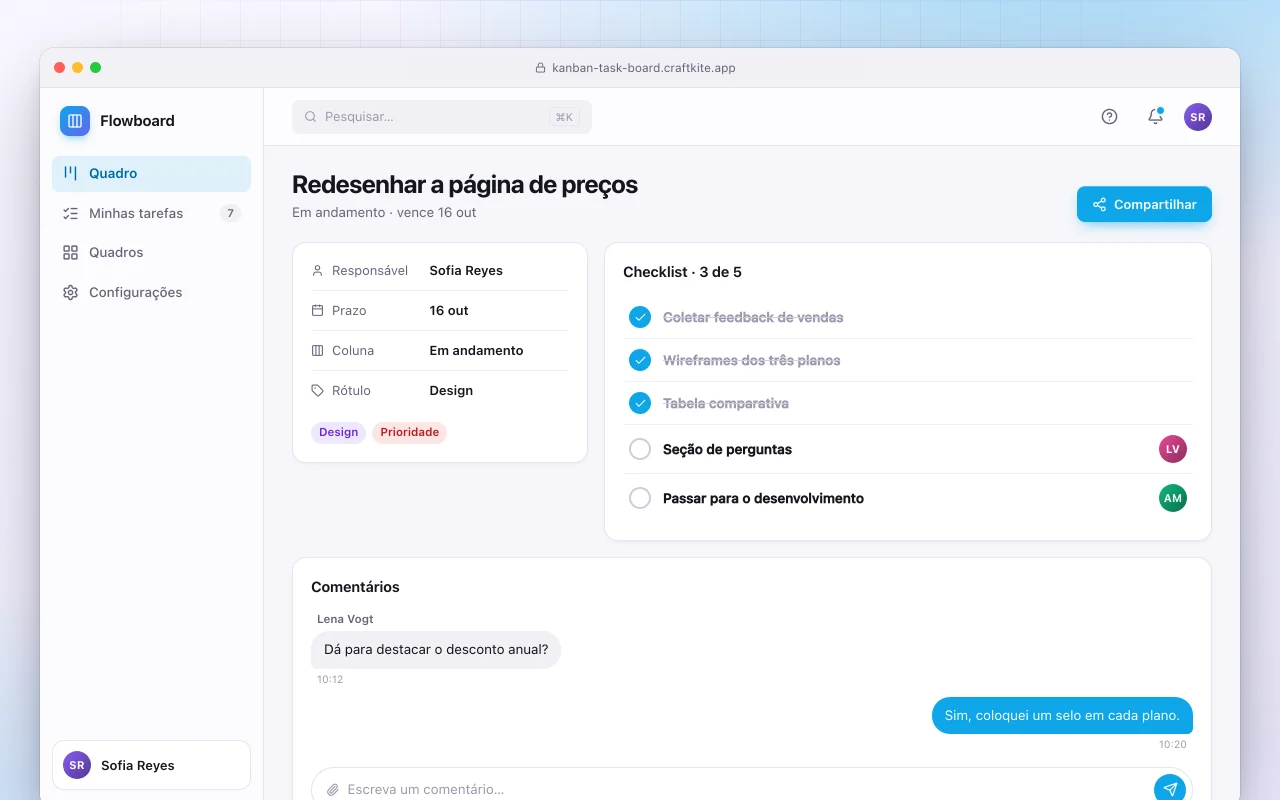Click the Em andamento column value
1280x800 pixels.
point(476,351)
